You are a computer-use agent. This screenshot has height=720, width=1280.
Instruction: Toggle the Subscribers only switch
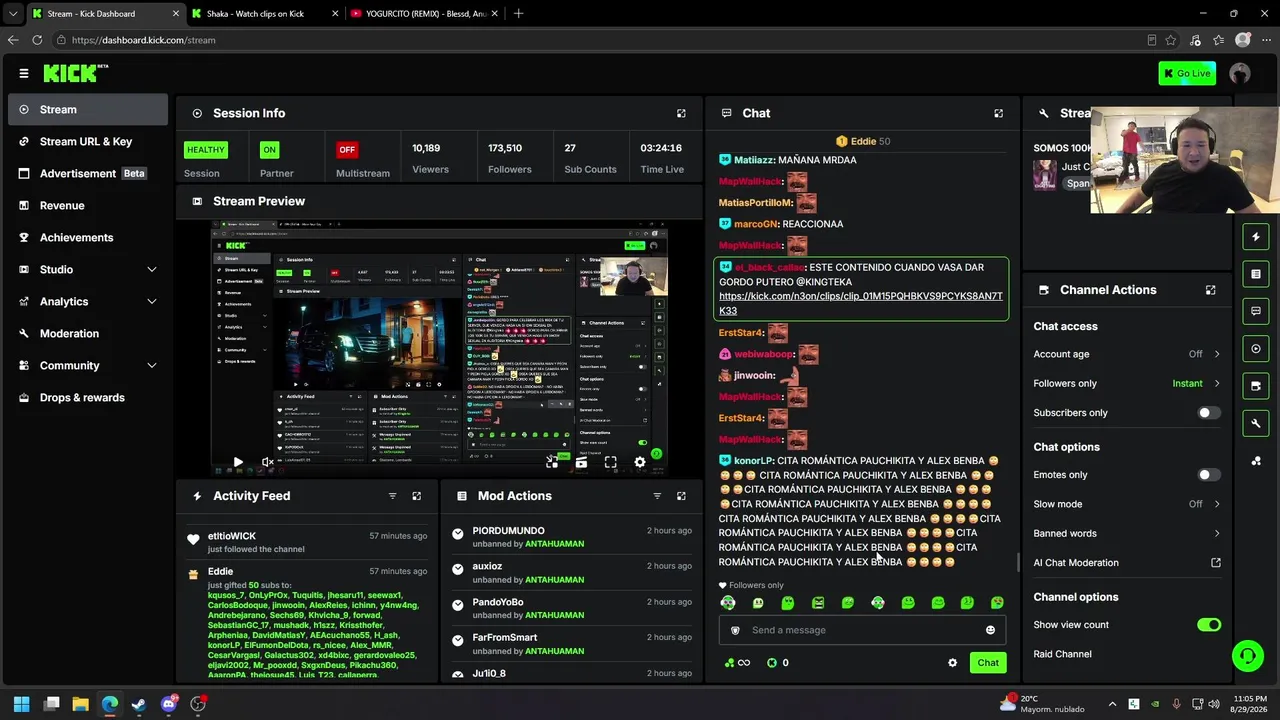pyautogui.click(x=1209, y=413)
